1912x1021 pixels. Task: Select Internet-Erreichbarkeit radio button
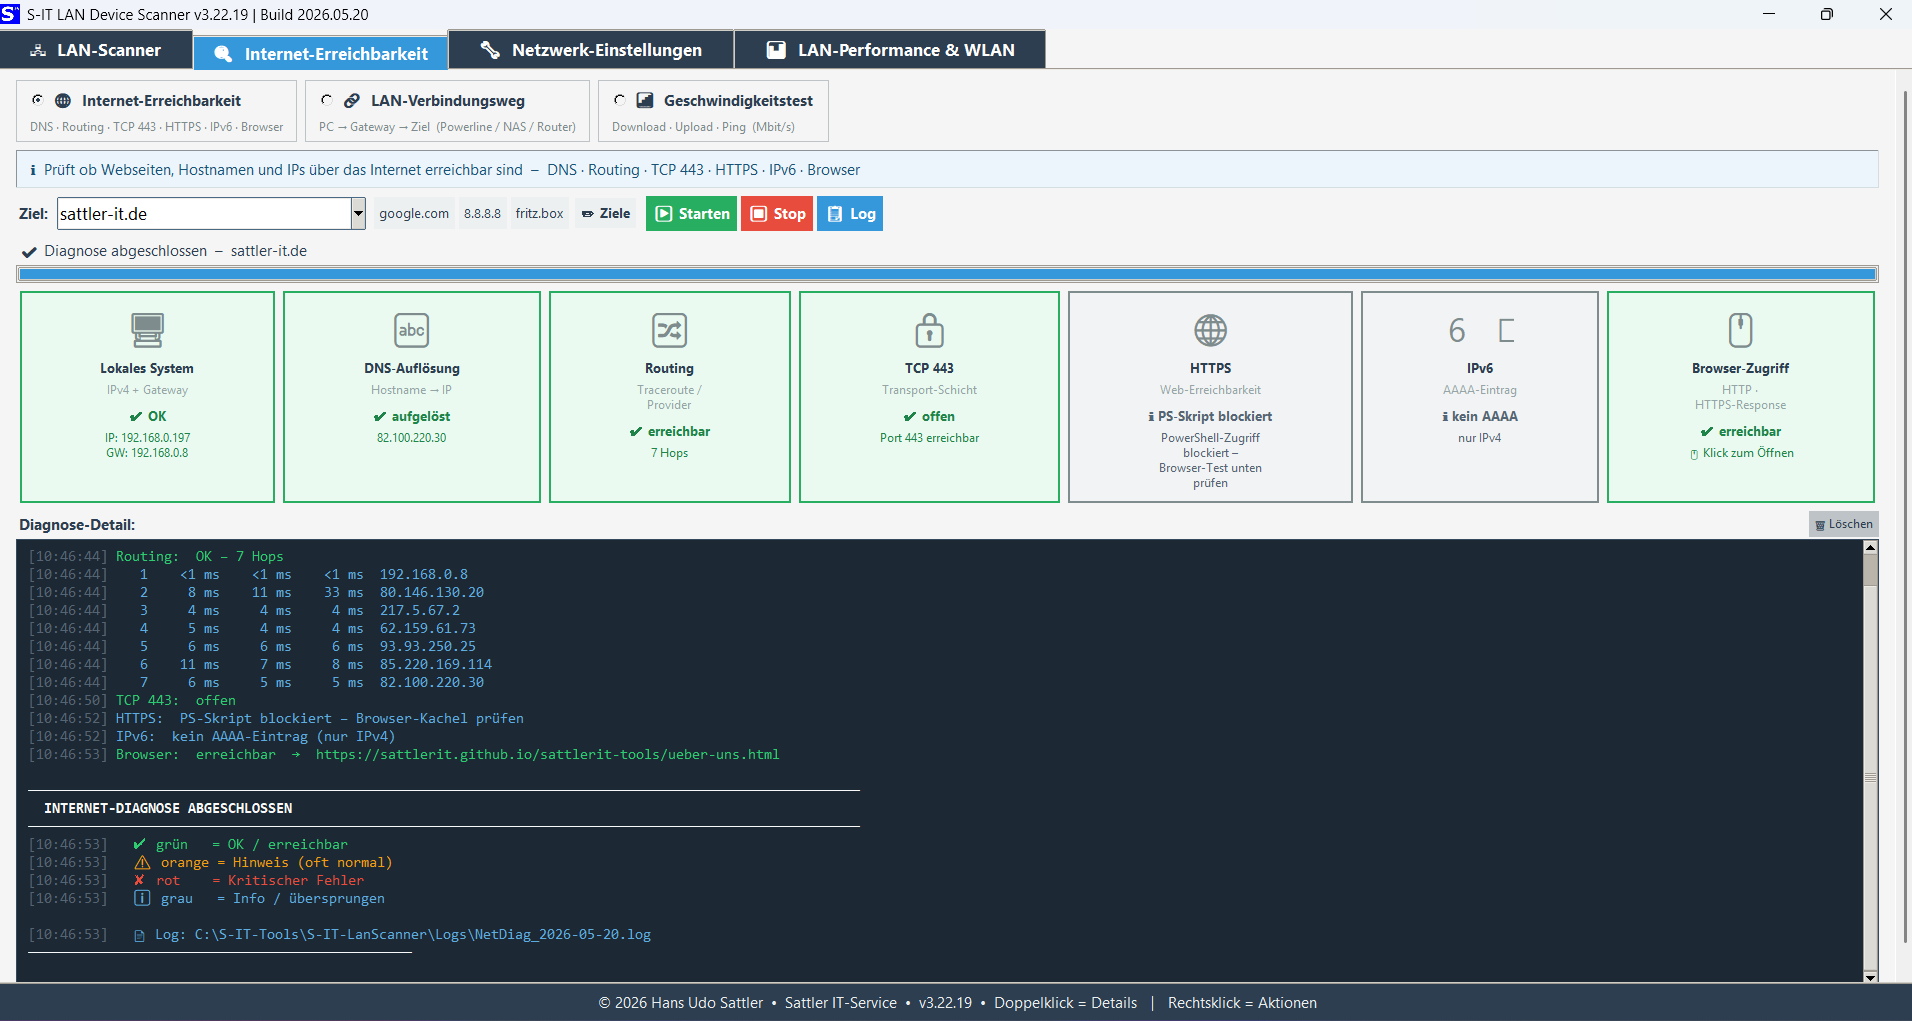(38, 100)
